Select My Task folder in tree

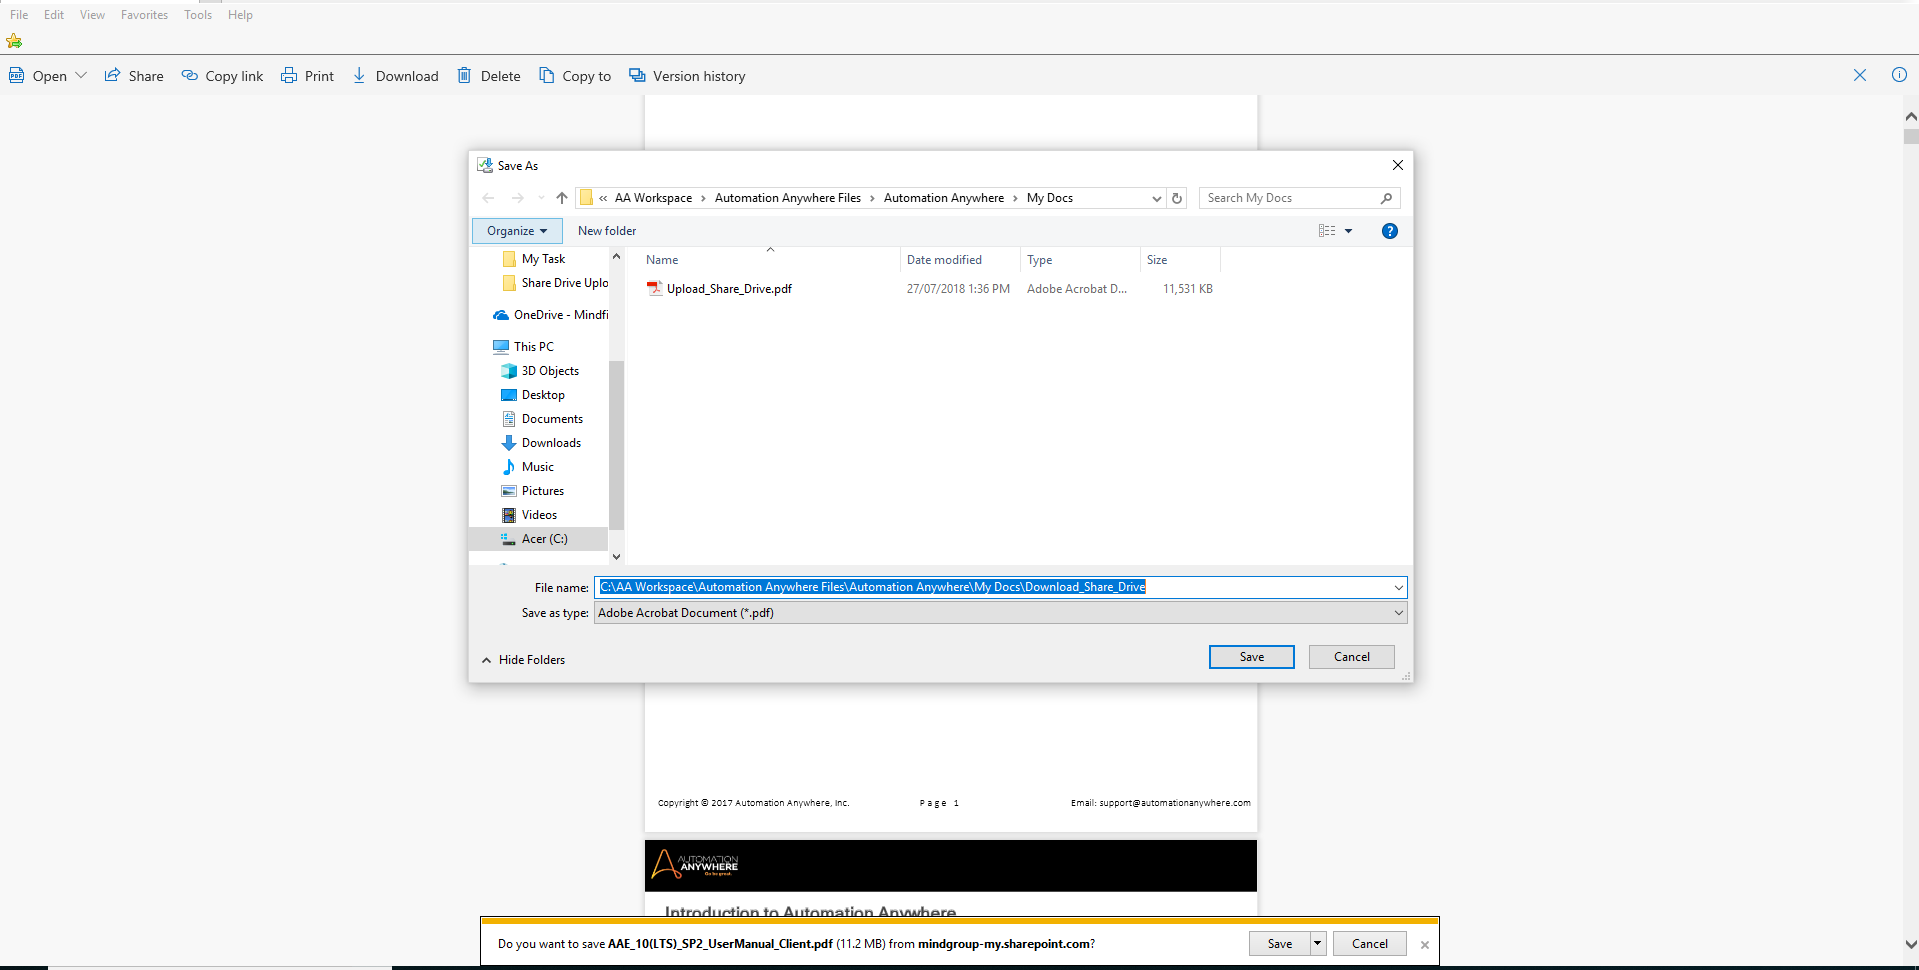tap(543, 259)
